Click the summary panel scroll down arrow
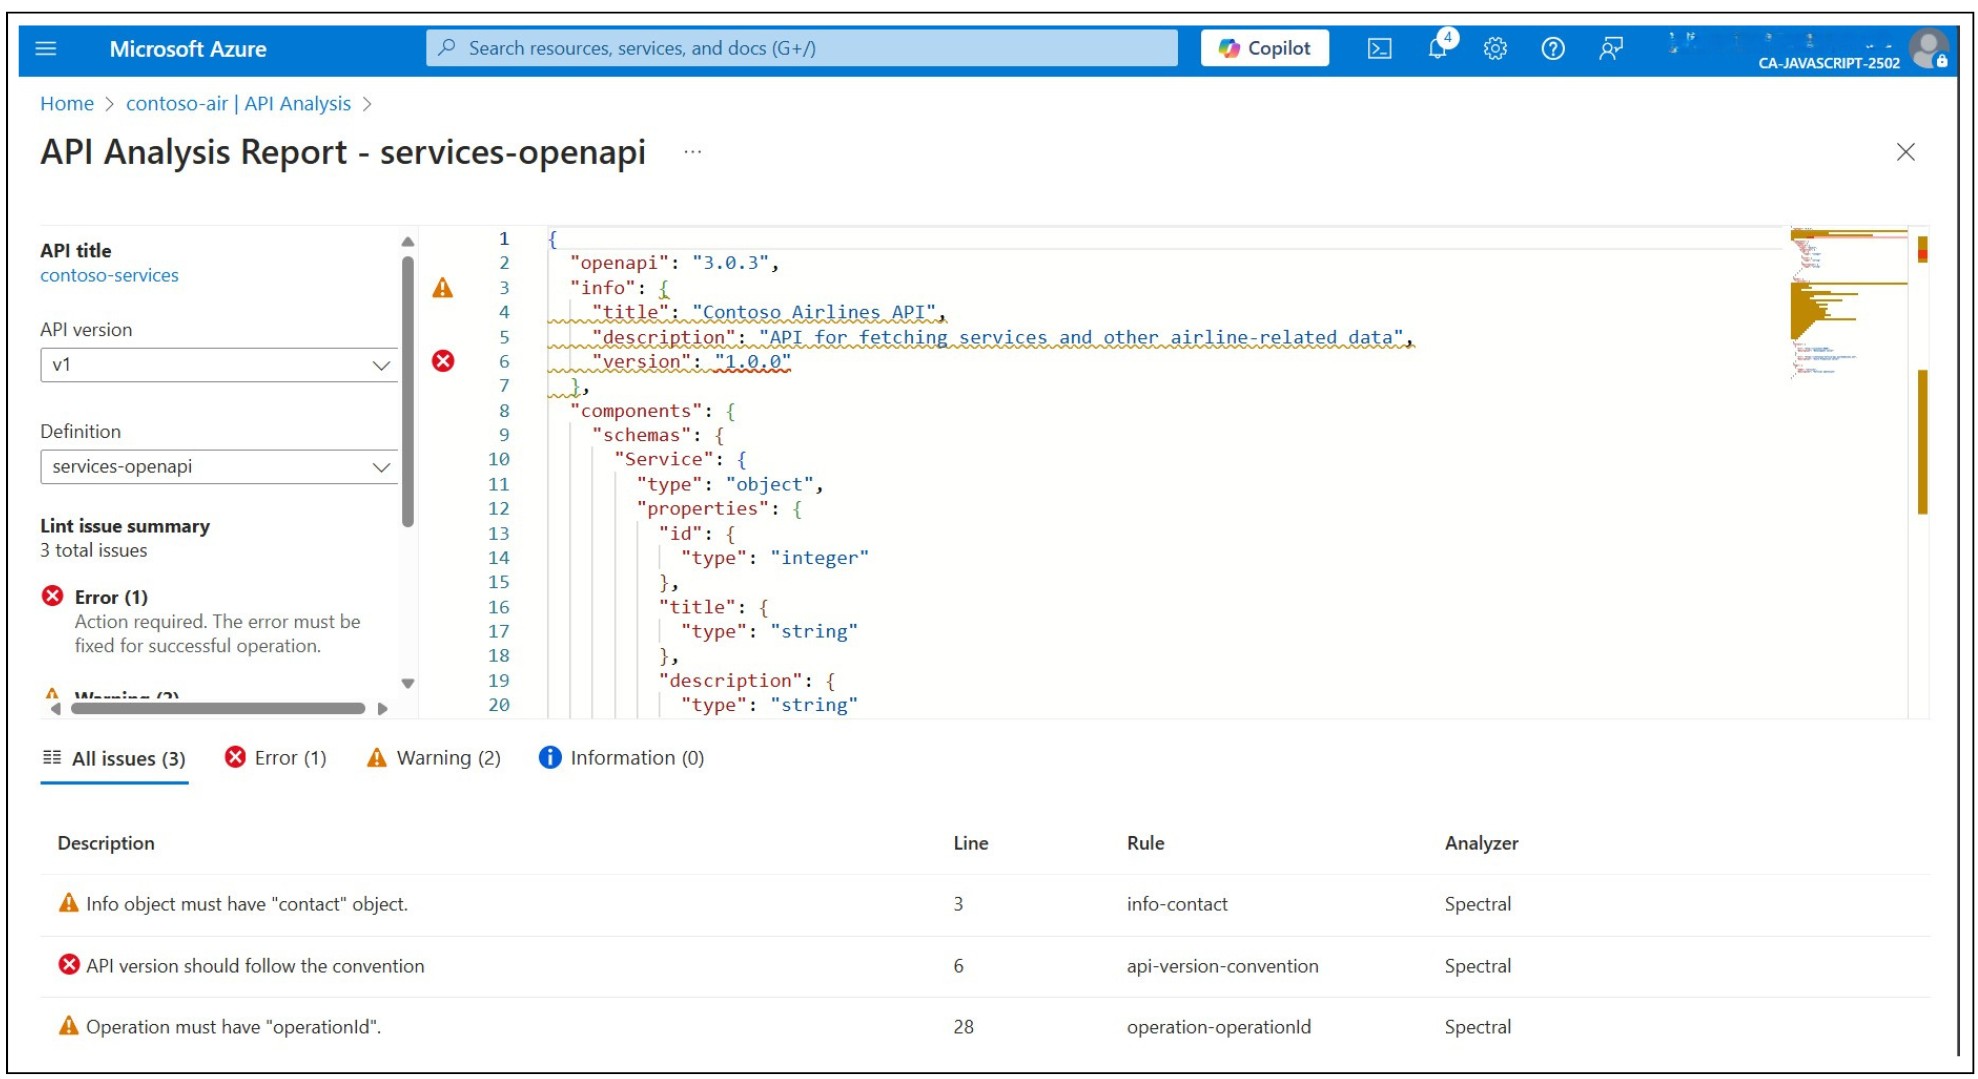The height and width of the screenshot is (1079, 1978). [407, 684]
